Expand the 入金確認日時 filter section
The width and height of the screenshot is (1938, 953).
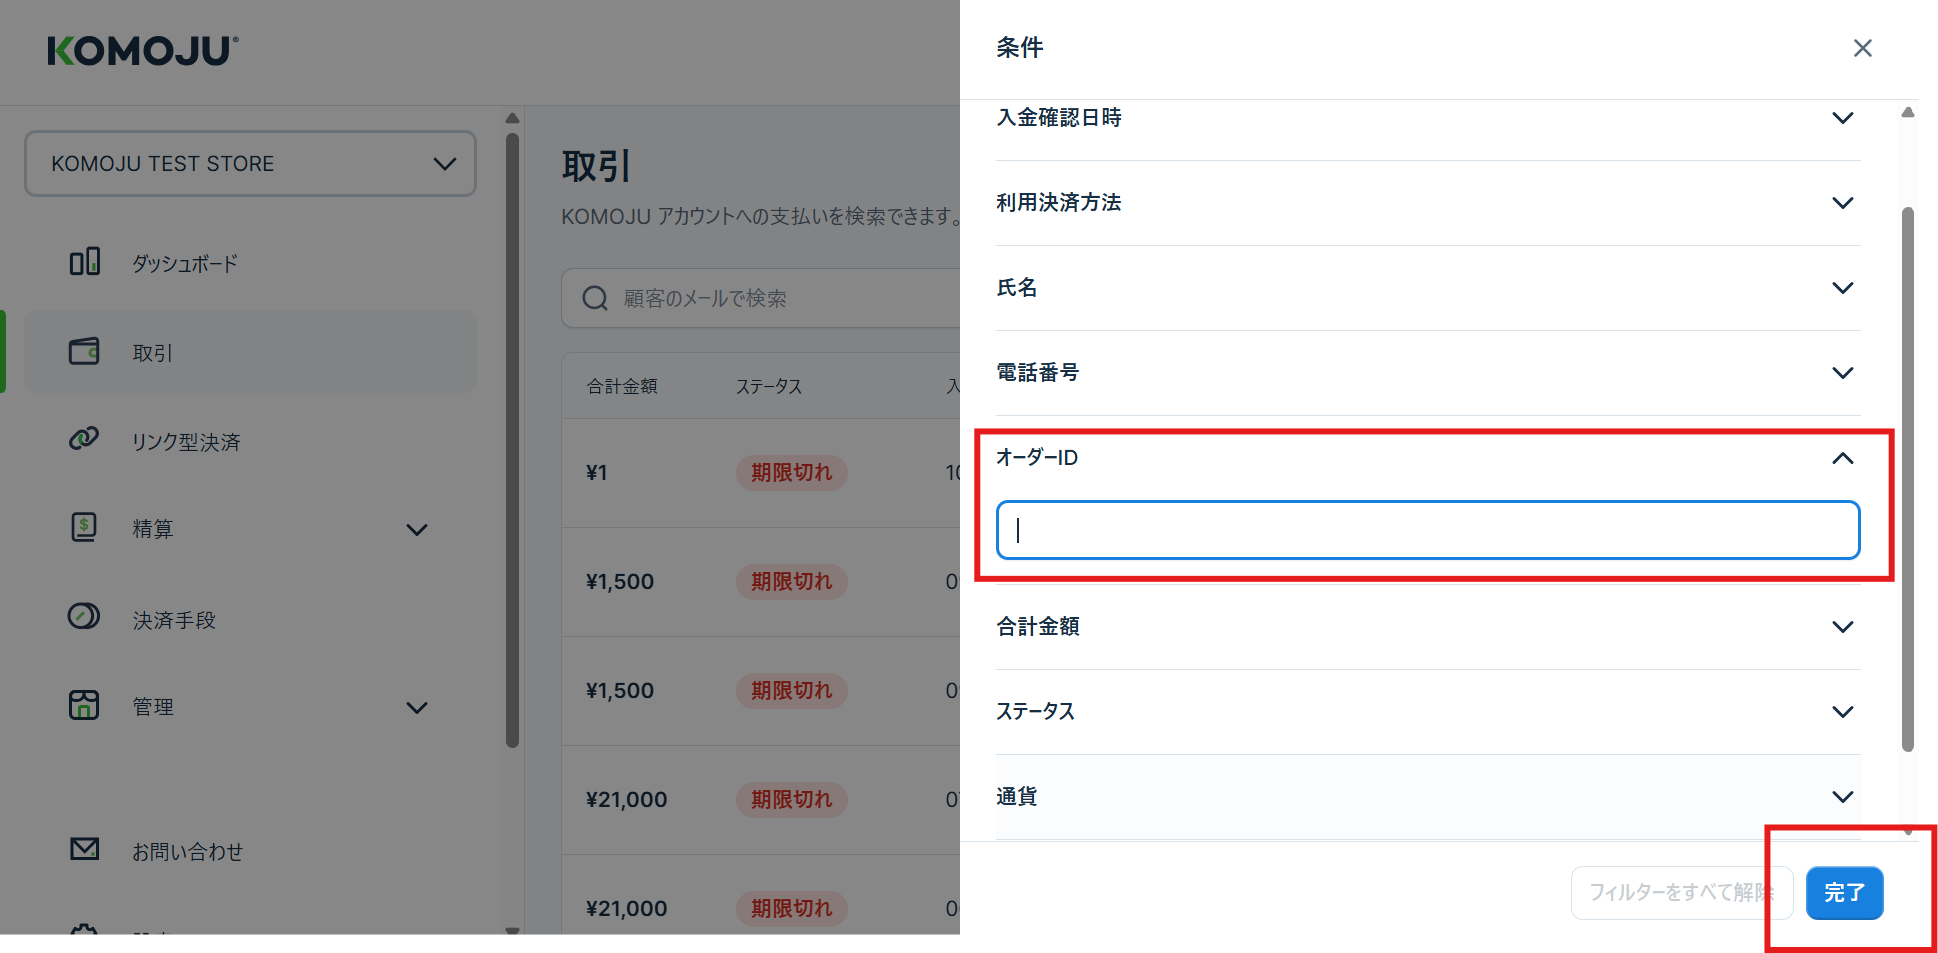click(1842, 118)
